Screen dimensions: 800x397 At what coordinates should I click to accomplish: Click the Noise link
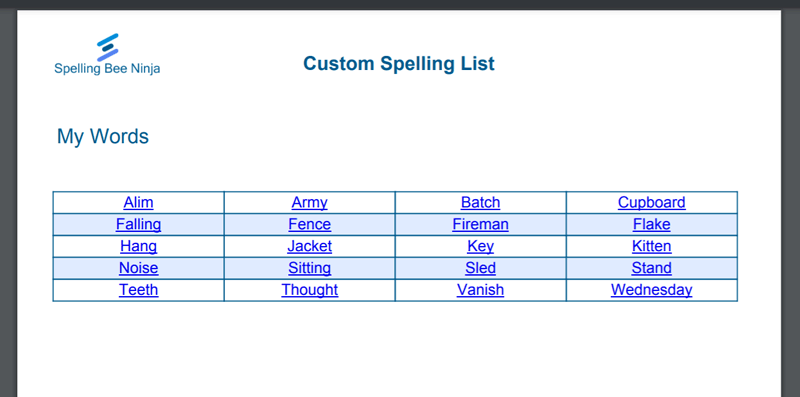click(138, 268)
